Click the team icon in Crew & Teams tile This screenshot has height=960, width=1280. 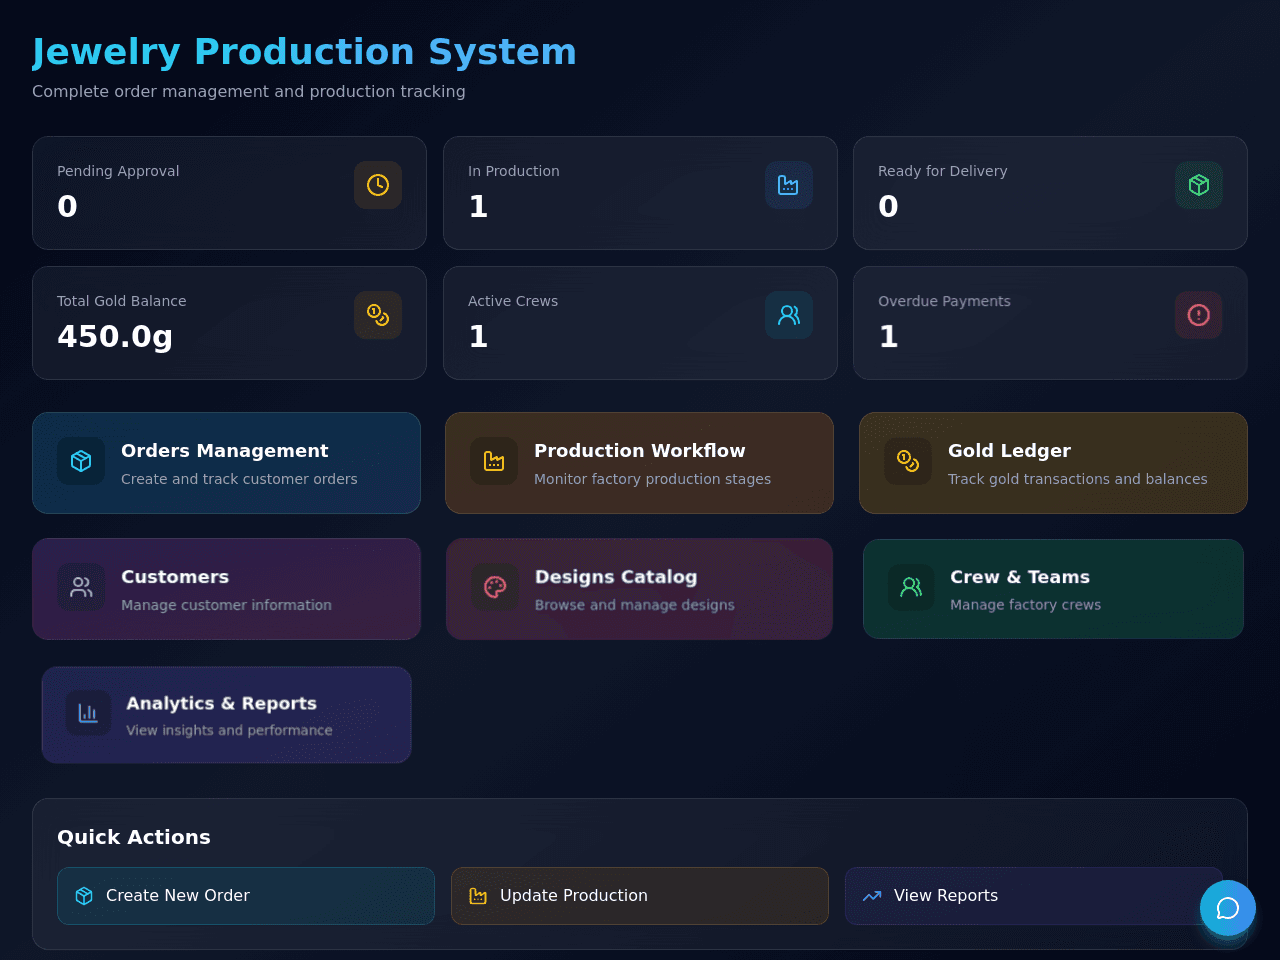[x=911, y=587]
